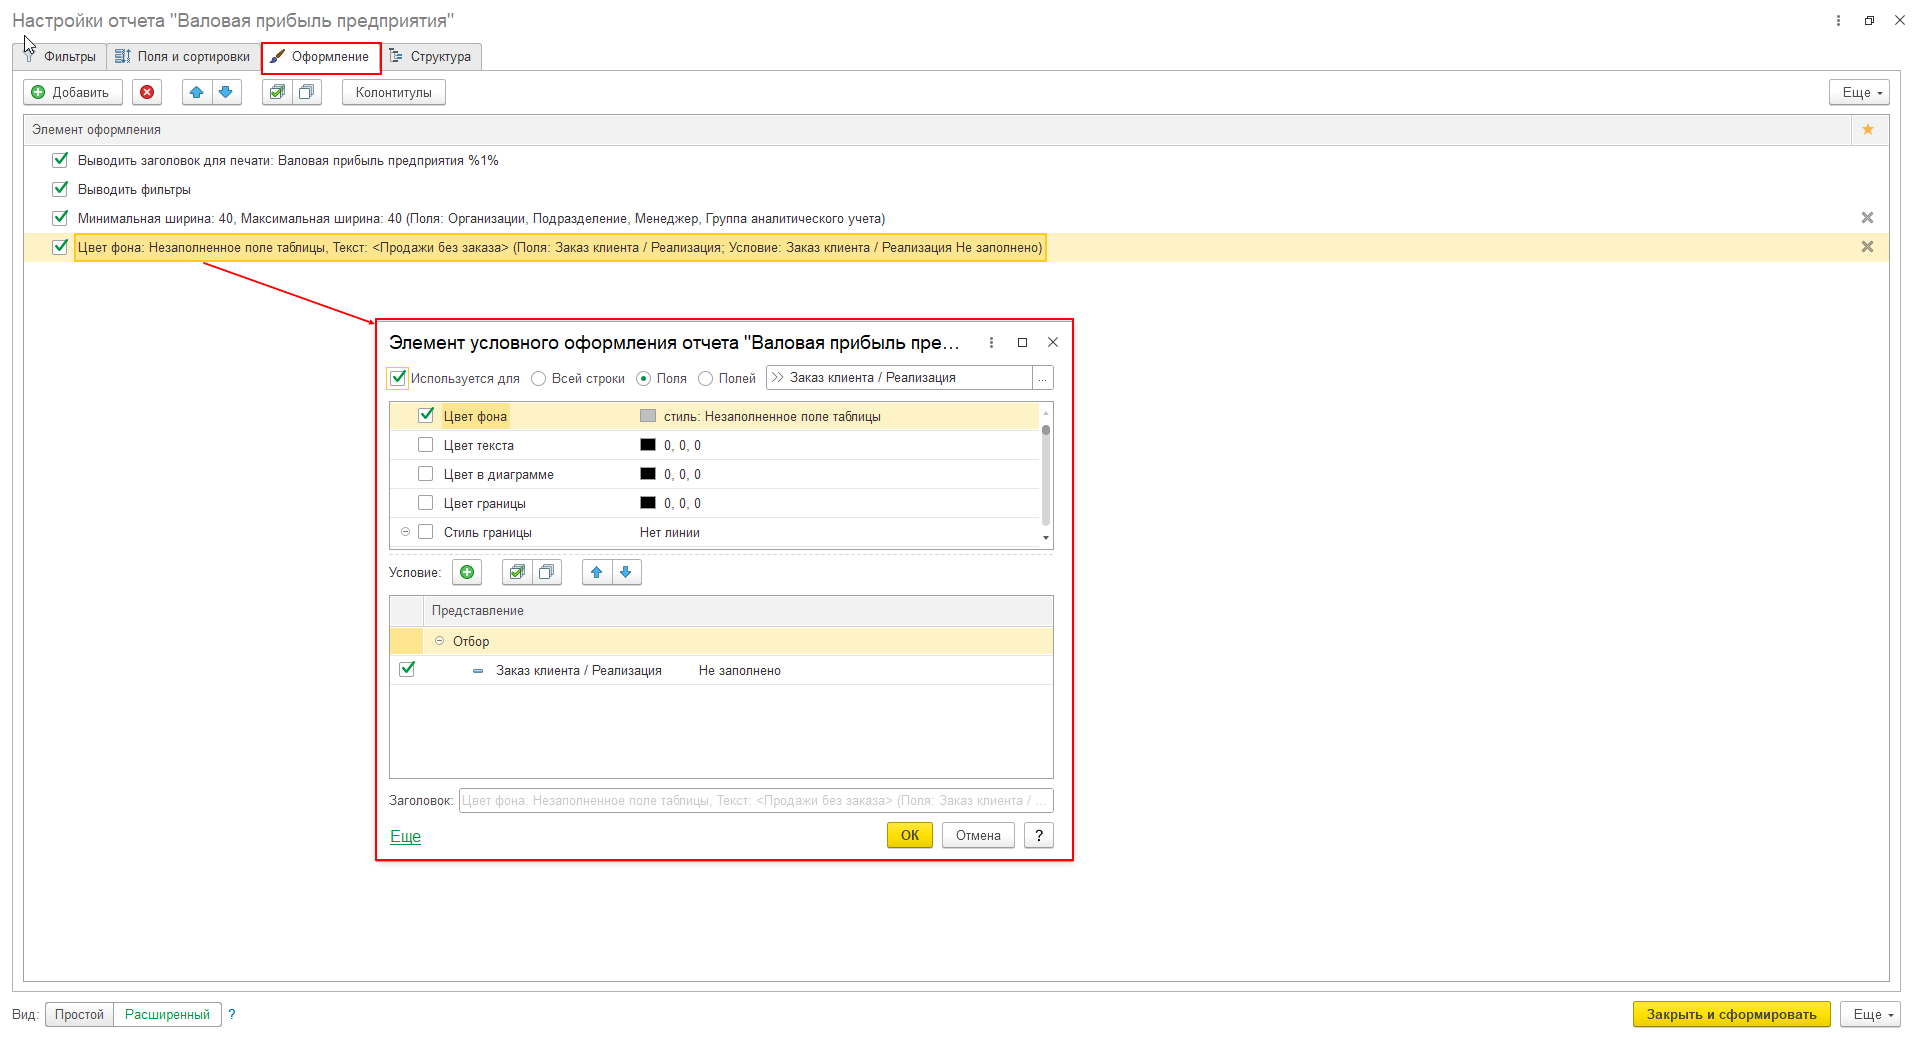1919x1040 pixels.
Task: Toggle 'Цвет фона' checkbox in dialog
Action: [426, 415]
